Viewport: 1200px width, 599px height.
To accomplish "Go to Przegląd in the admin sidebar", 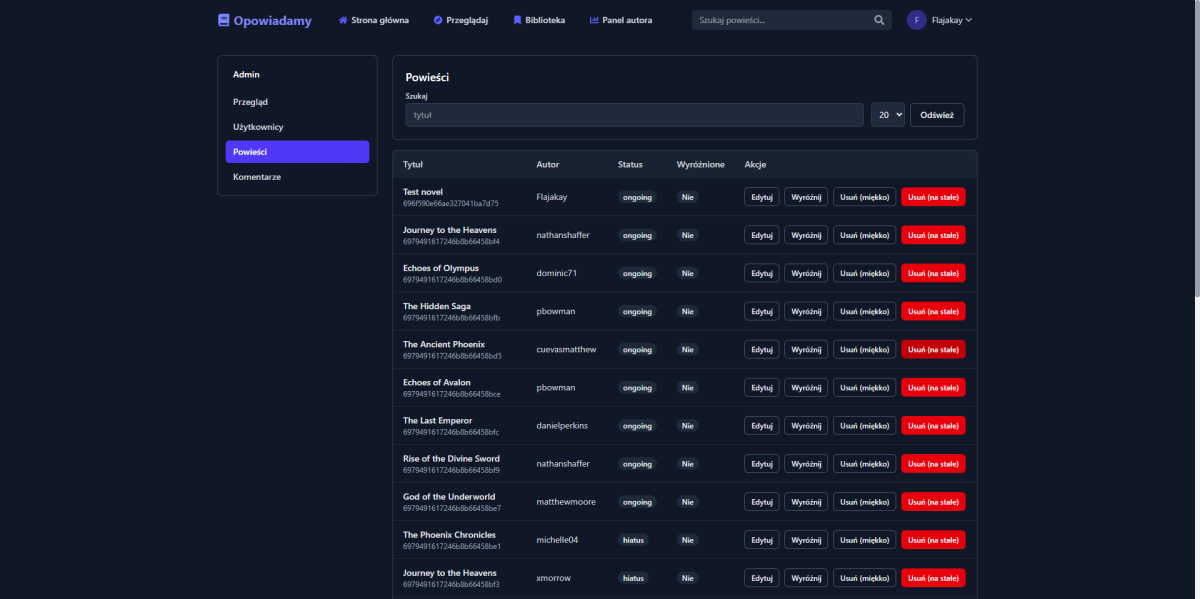I will click(250, 102).
